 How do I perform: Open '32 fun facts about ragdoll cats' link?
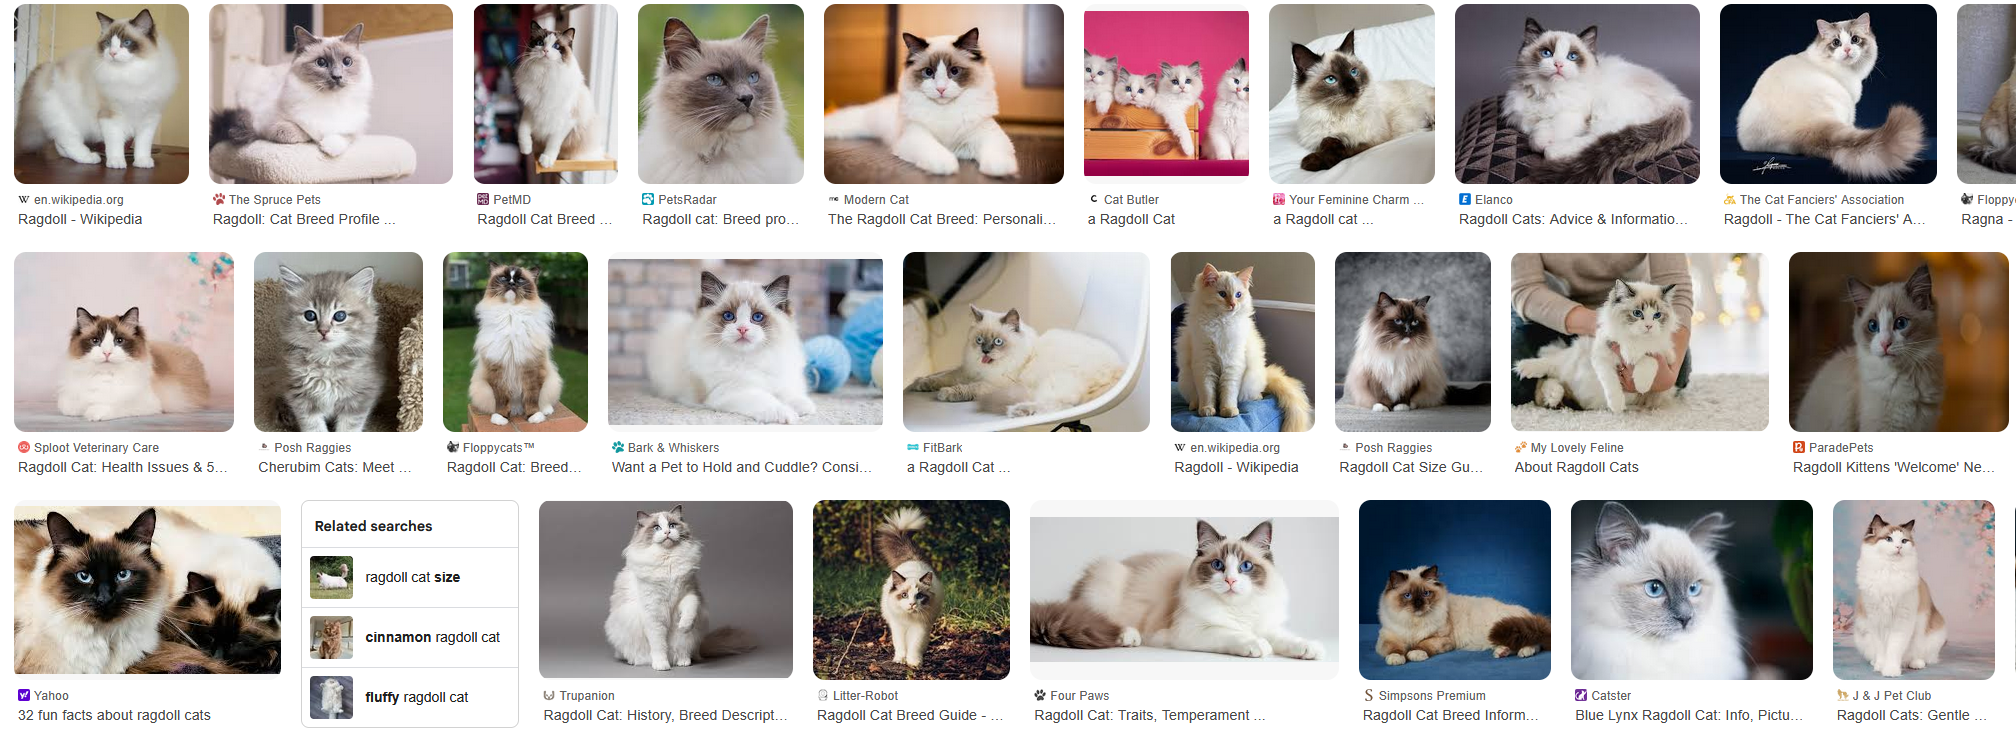click(x=114, y=715)
